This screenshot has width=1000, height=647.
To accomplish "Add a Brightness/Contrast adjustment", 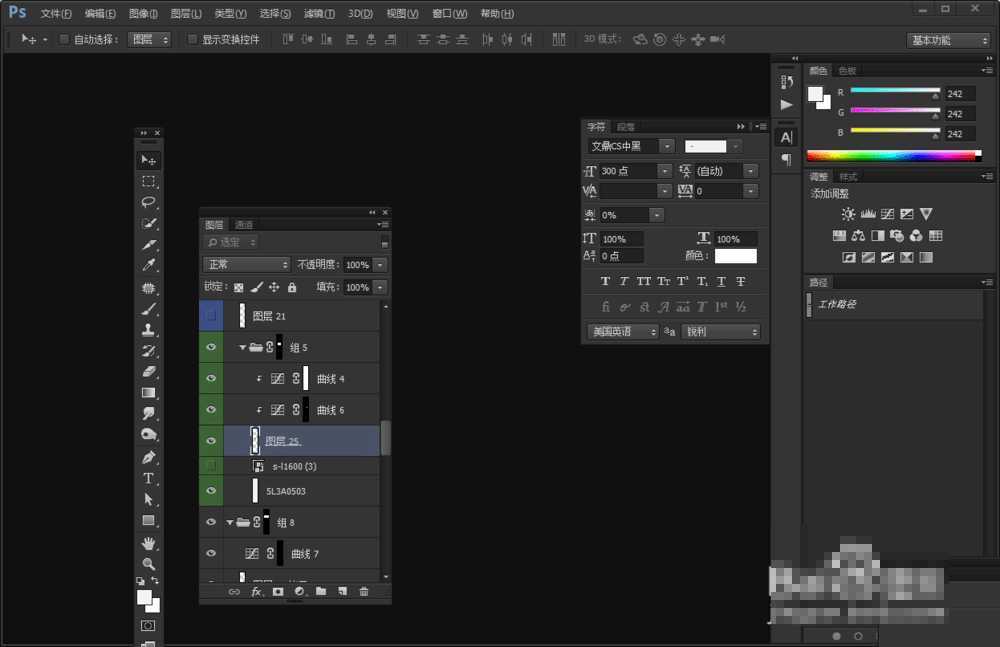I will coord(848,214).
